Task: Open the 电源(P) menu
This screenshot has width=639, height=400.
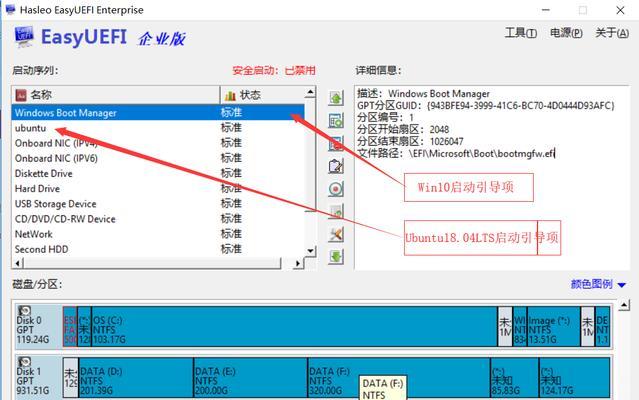Action: [x=566, y=33]
